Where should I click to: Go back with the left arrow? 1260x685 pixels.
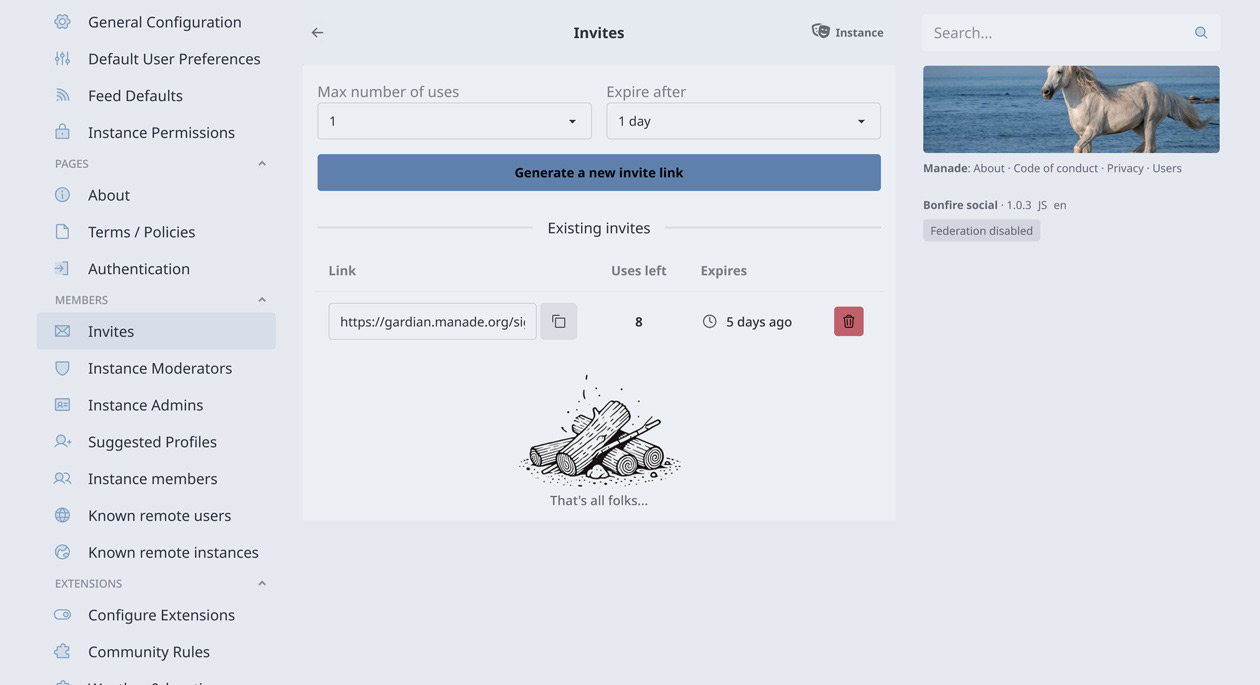point(317,33)
